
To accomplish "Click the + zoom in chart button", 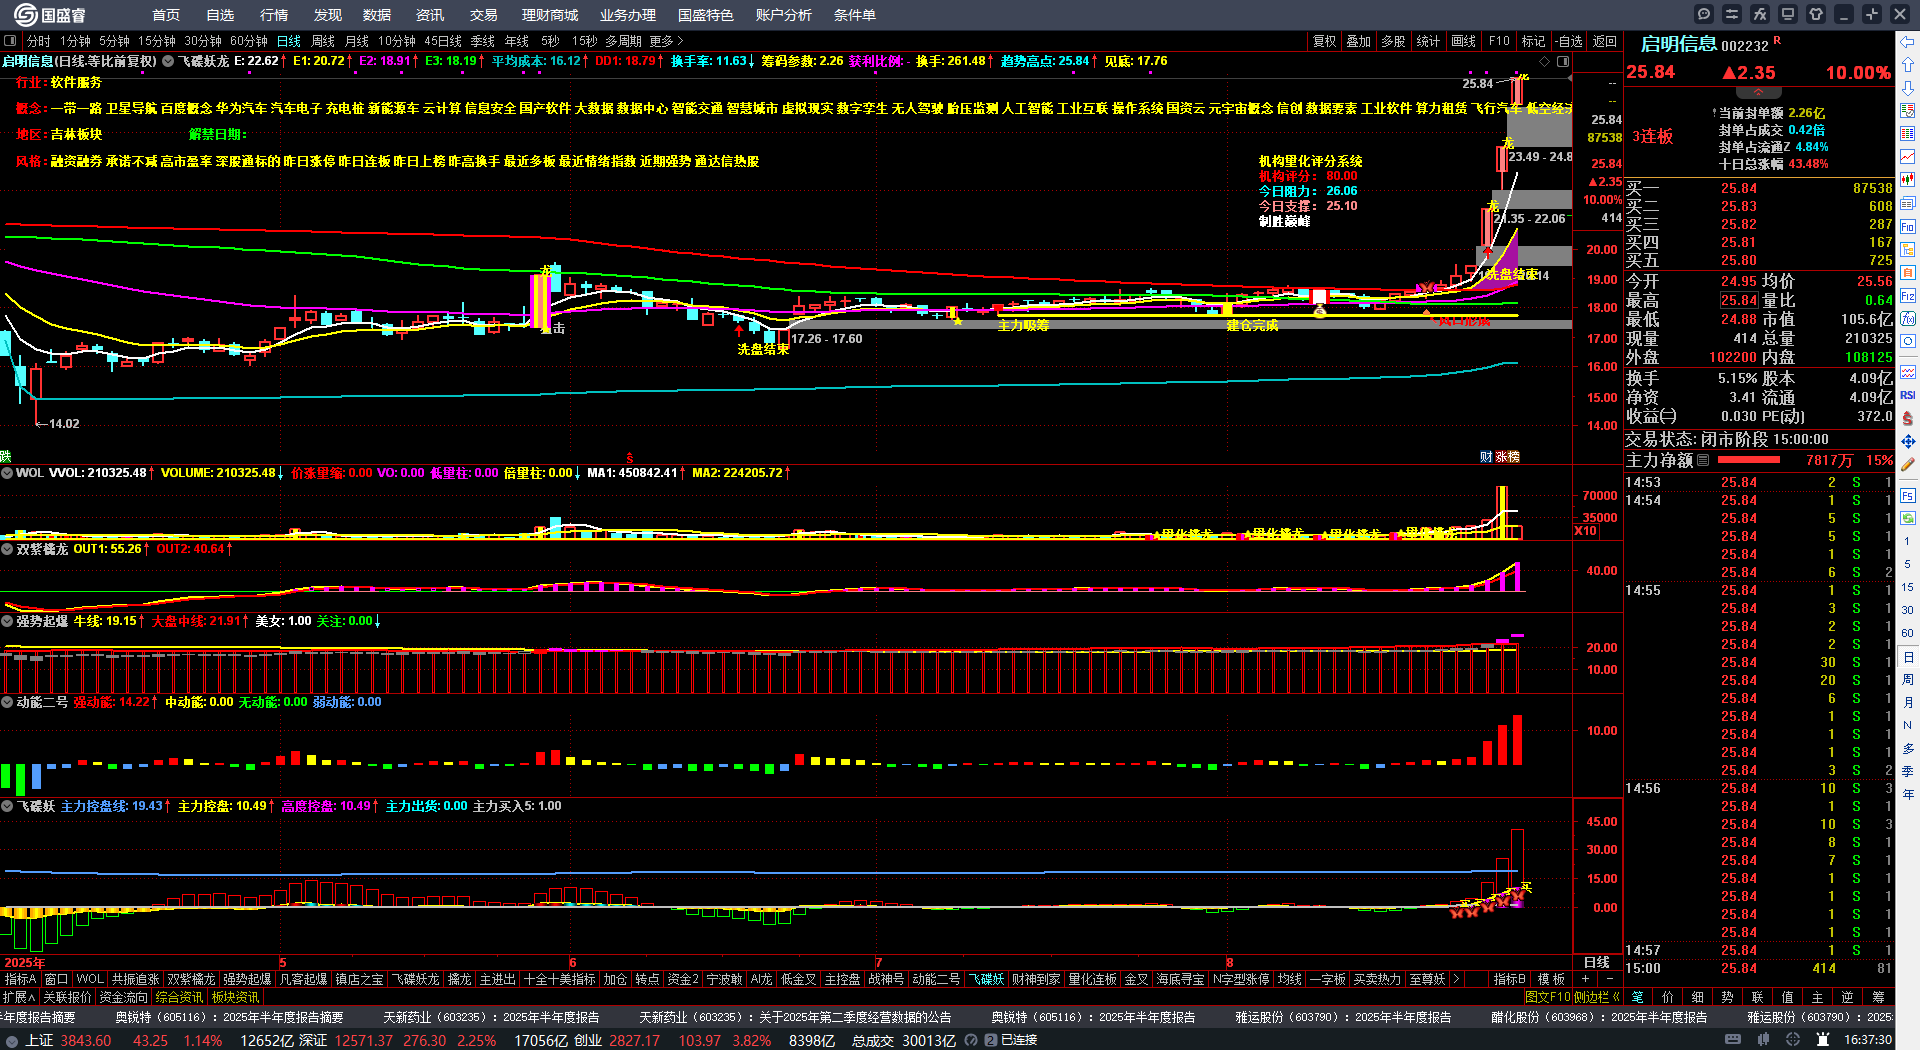I will coord(1586,979).
